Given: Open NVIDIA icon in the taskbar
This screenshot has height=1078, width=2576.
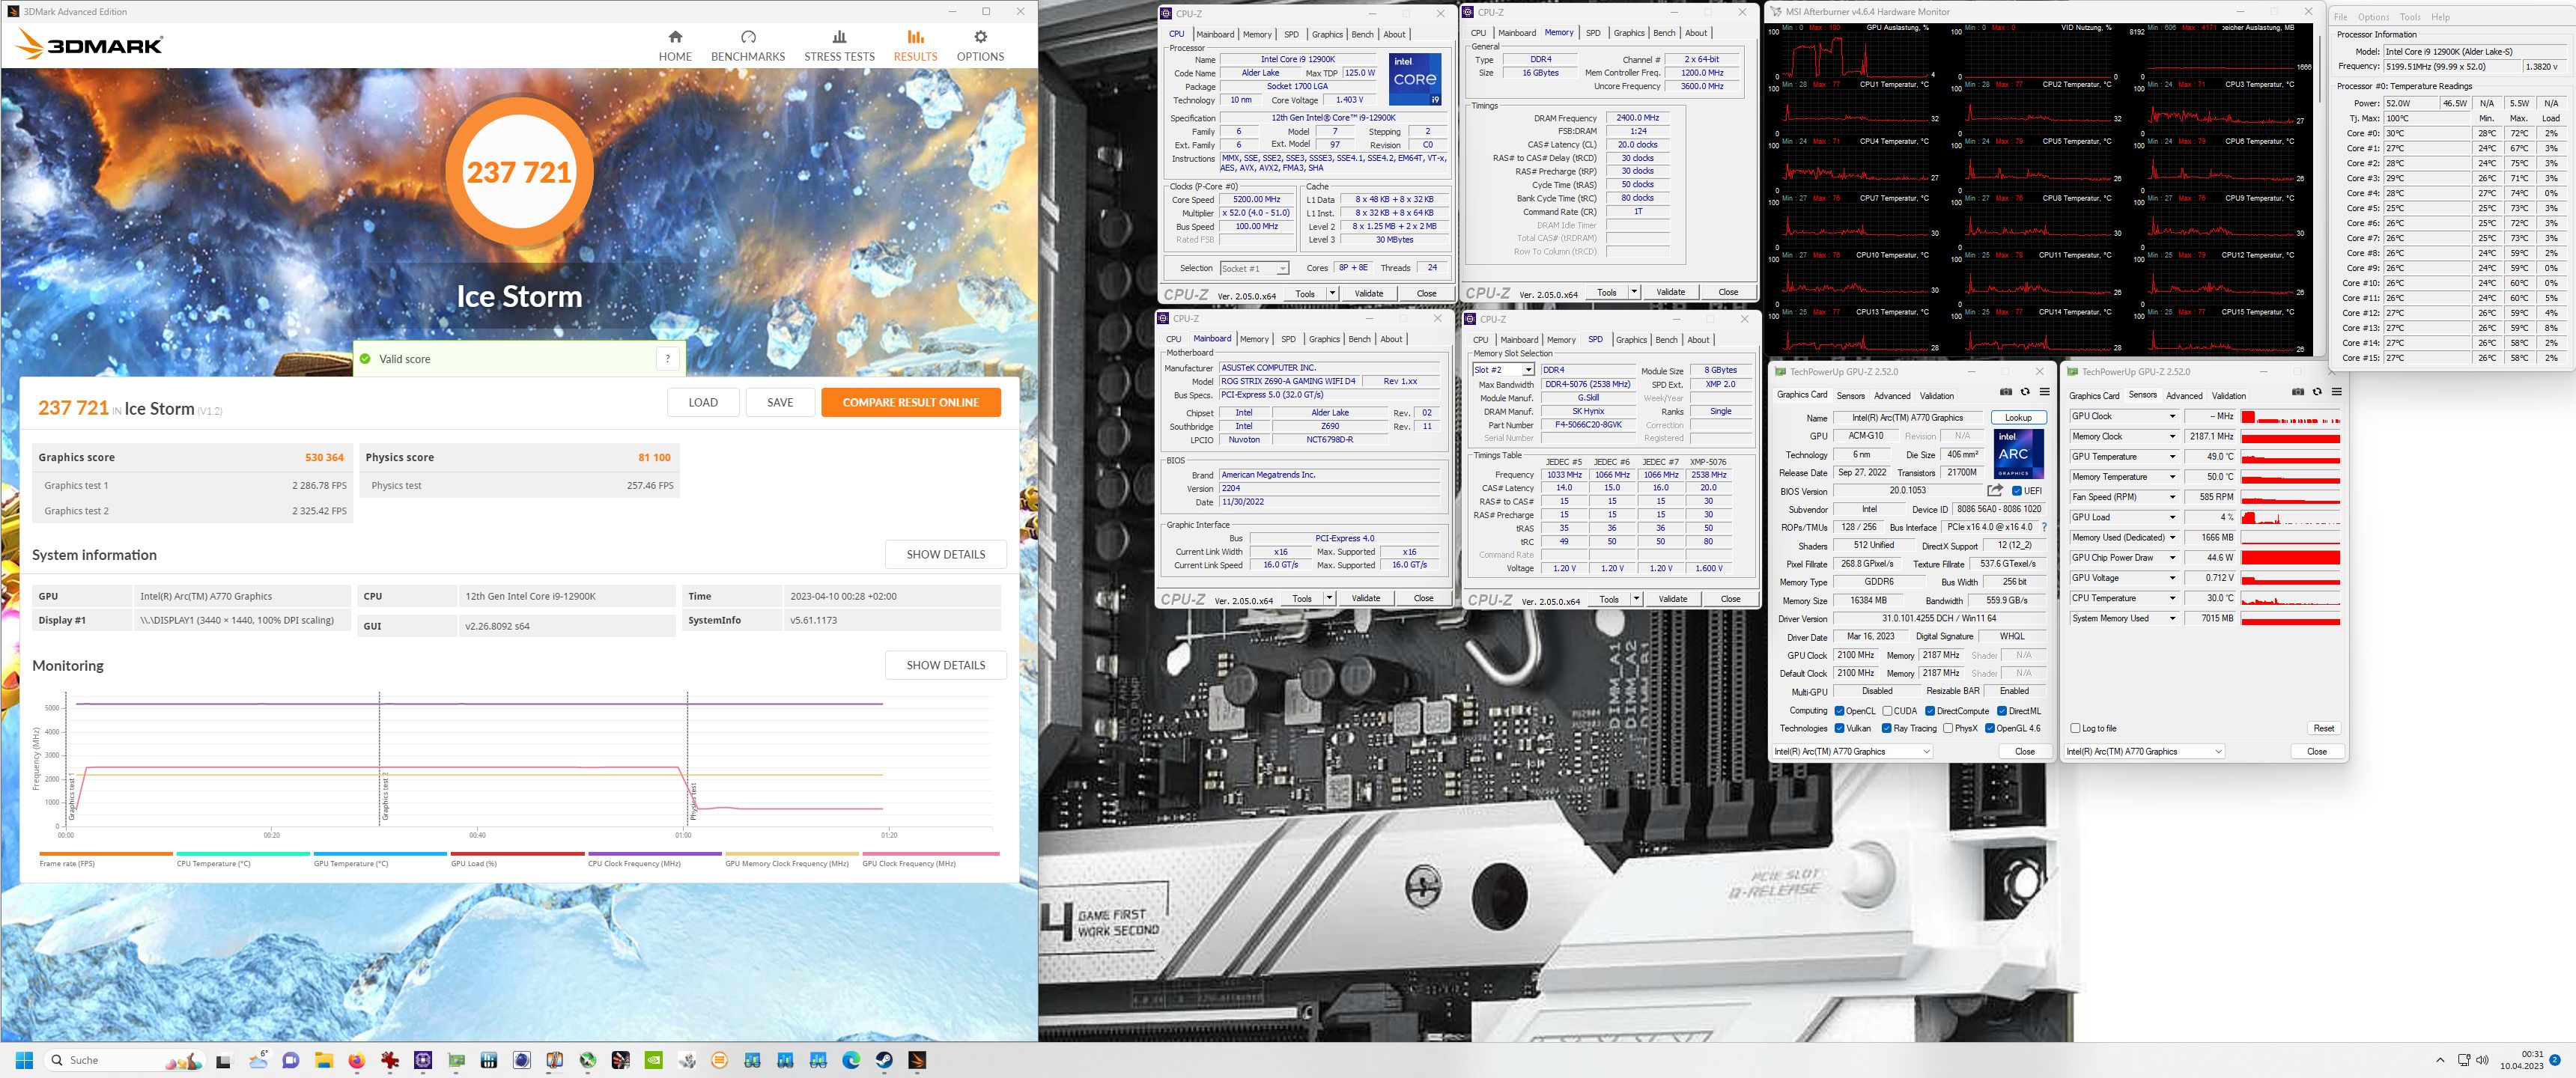Looking at the screenshot, I should point(653,1060).
